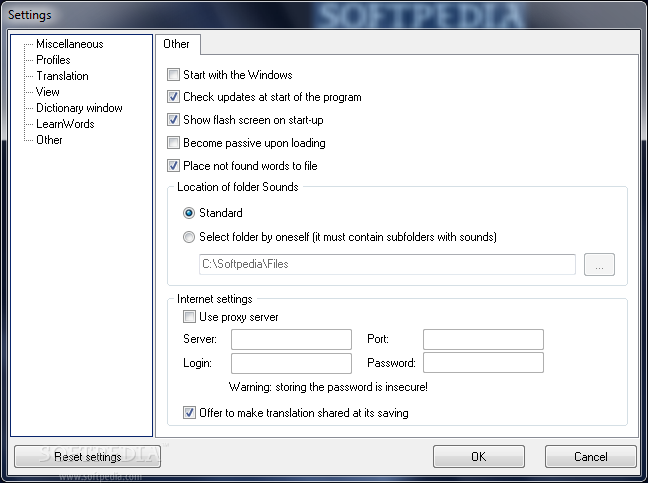Focus the proxy Port input field
This screenshot has width=648, height=483.
pyautogui.click(x=483, y=339)
